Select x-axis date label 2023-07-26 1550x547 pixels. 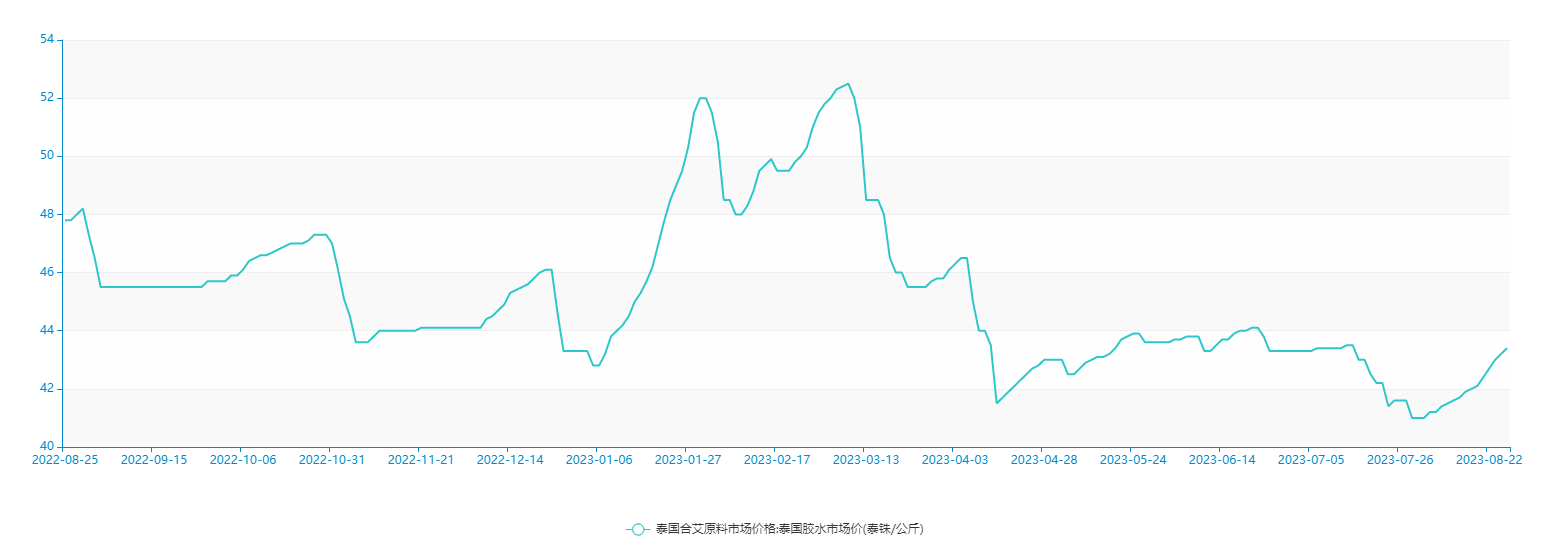click(1400, 460)
